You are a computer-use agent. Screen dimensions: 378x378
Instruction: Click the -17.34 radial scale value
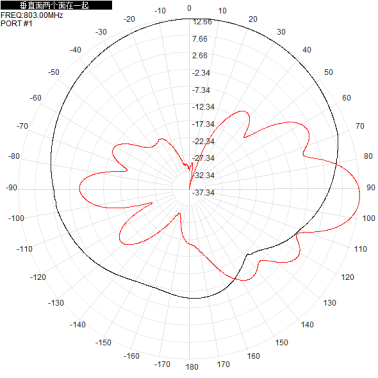(x=203, y=124)
